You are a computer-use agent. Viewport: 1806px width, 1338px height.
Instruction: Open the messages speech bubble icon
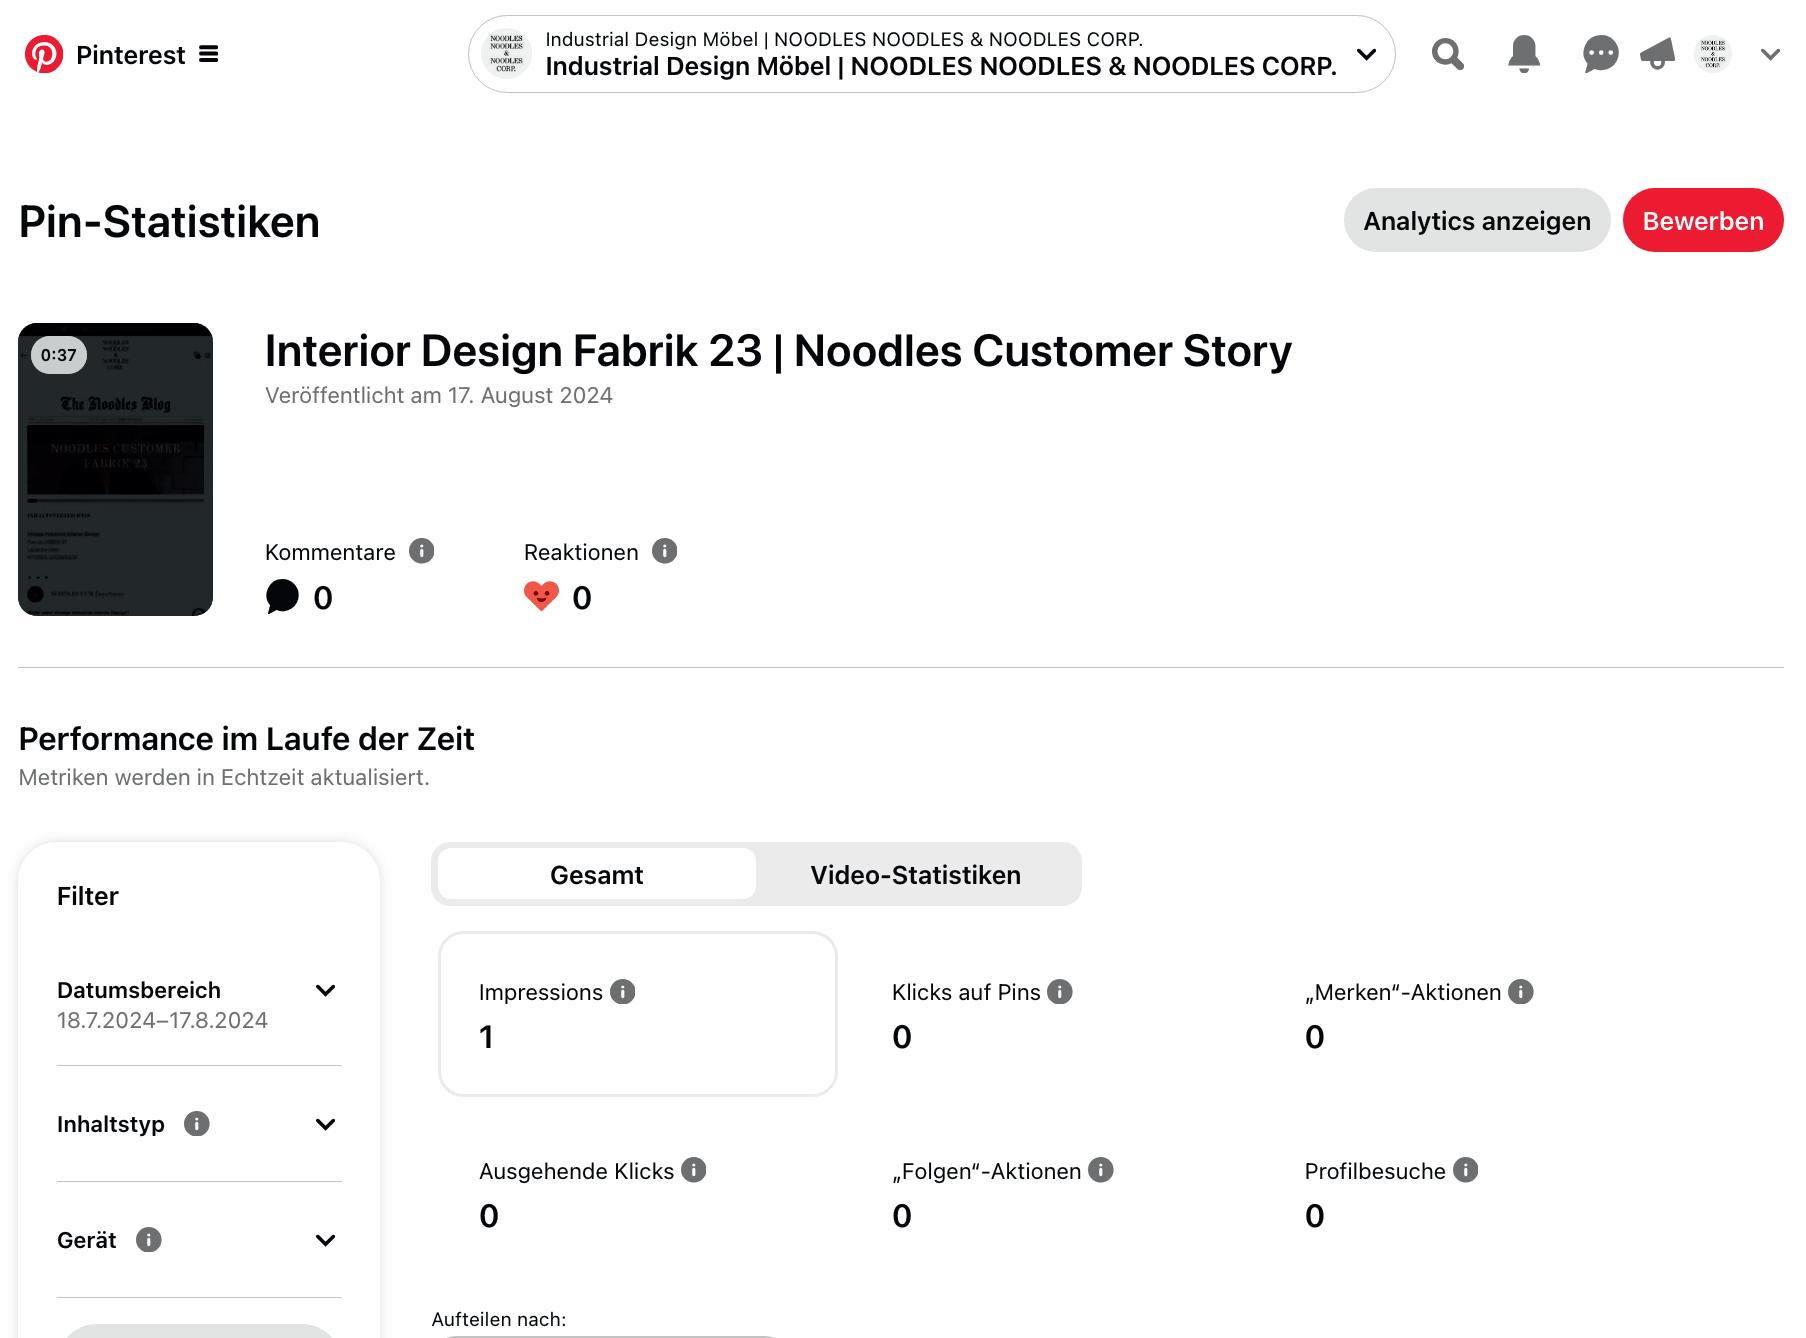point(1600,54)
